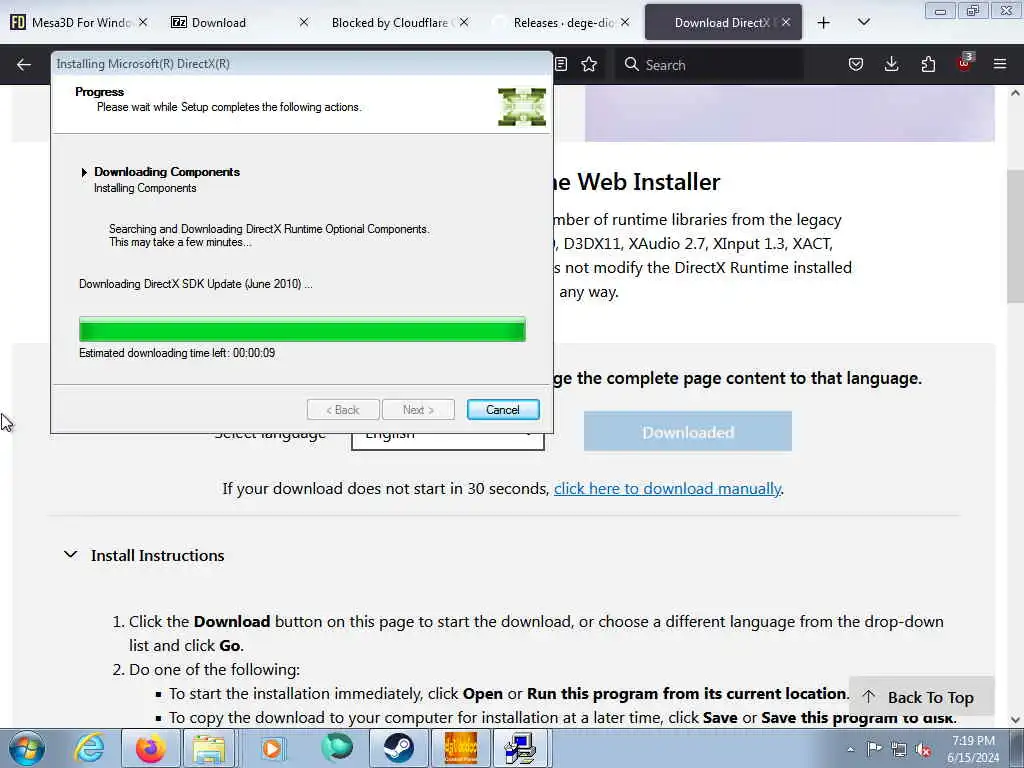Close the Blocked by Cloudflare tab
The image size is (1024, 768).
(x=464, y=23)
